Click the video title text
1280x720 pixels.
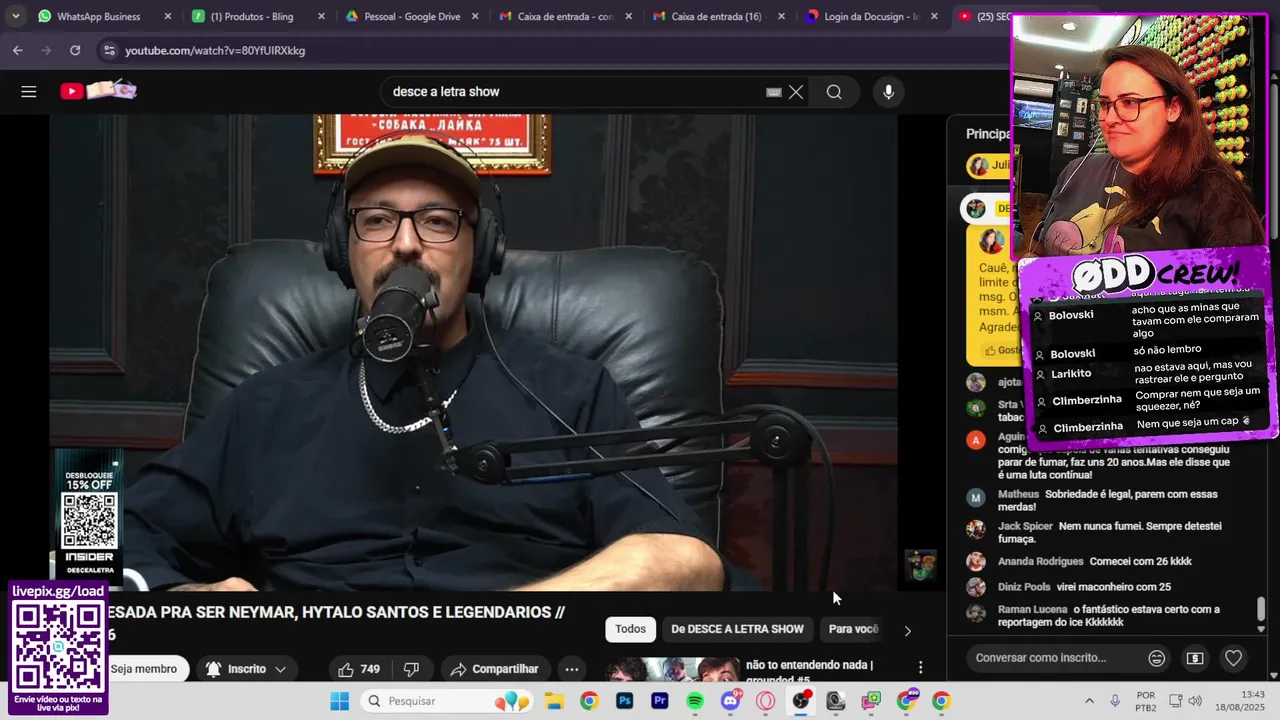click(335, 622)
